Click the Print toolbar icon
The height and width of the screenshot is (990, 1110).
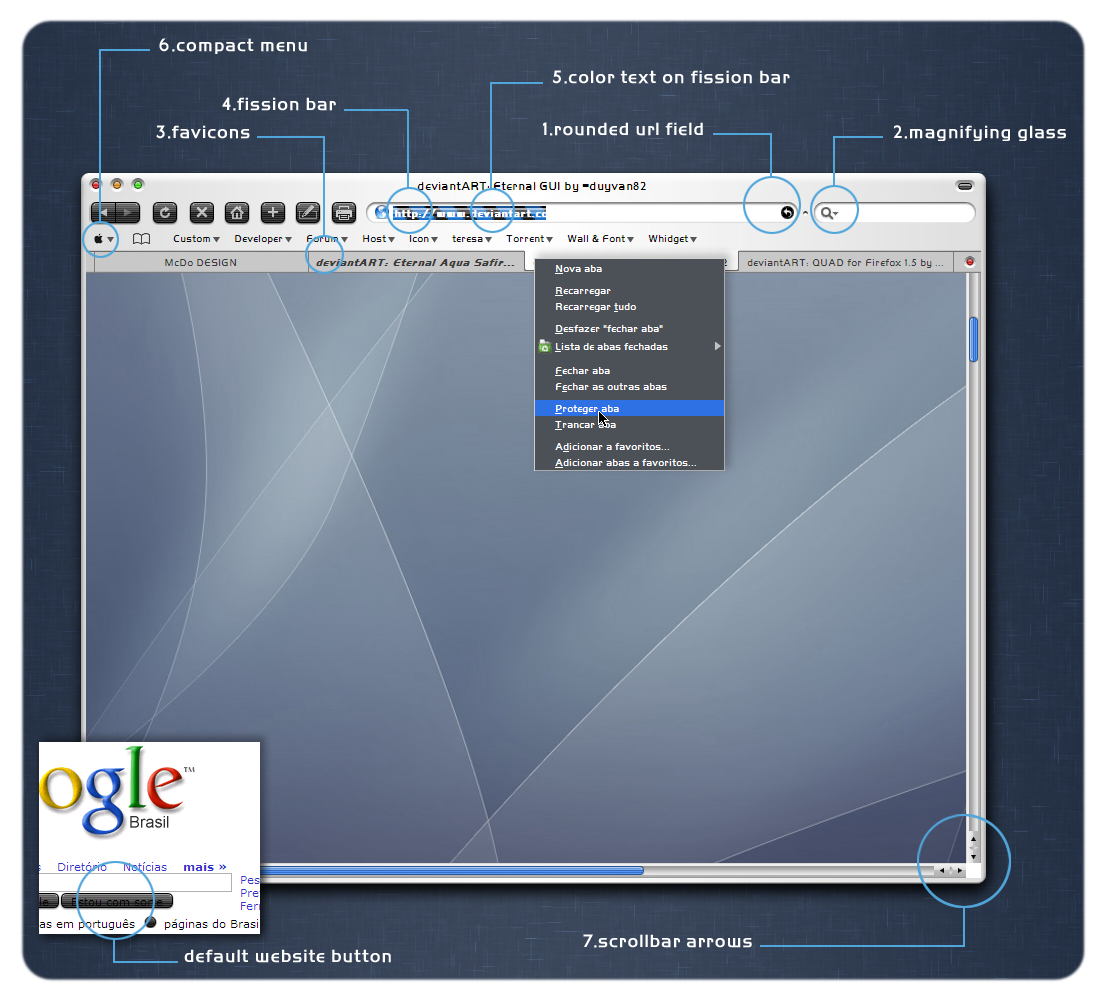click(x=344, y=212)
